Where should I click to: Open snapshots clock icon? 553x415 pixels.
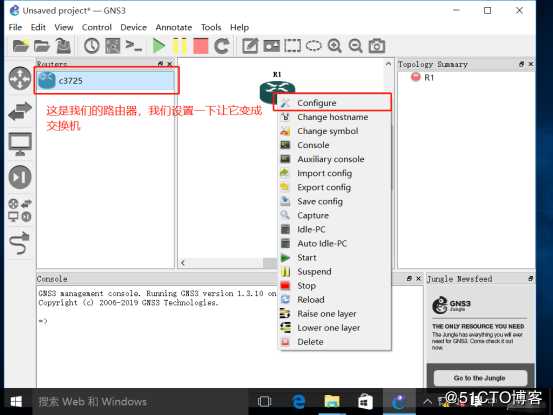click(92, 46)
